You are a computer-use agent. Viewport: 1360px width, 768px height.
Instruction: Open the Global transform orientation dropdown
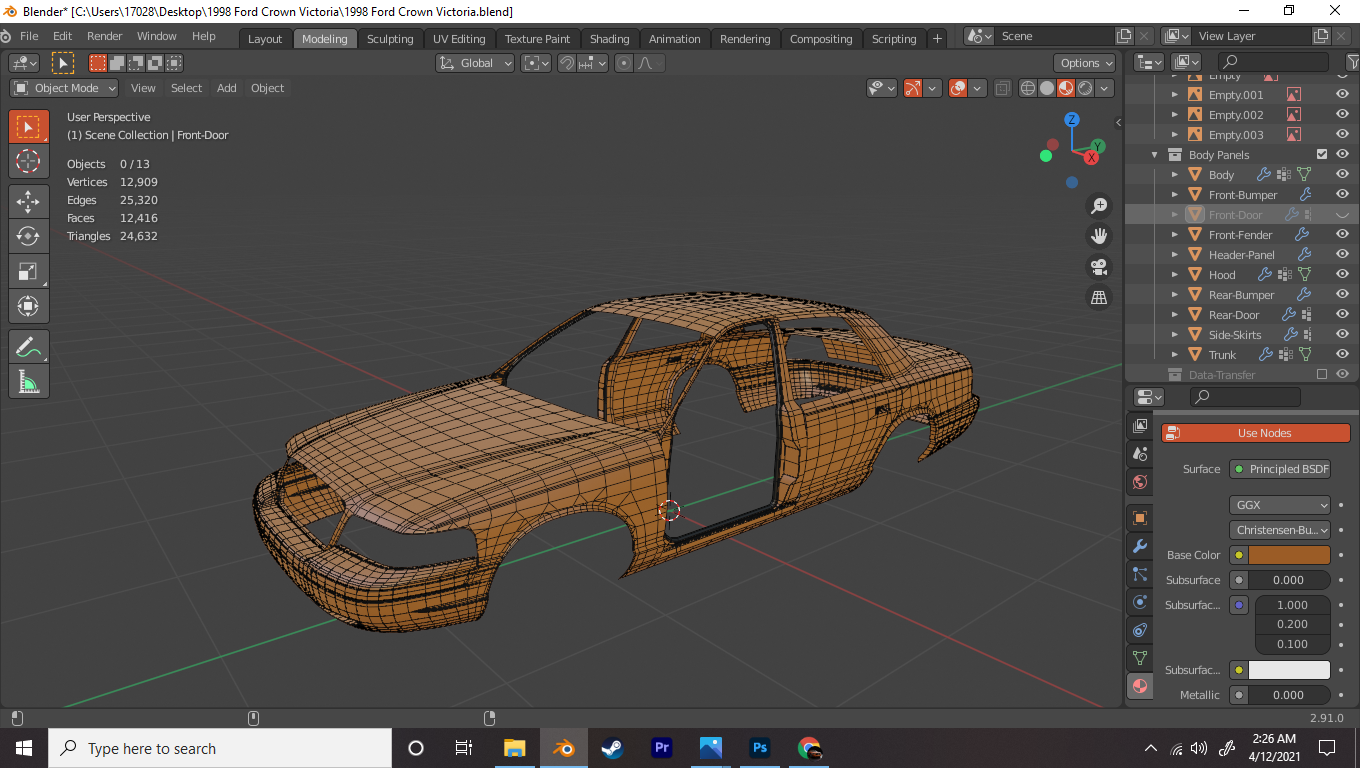[x=475, y=63]
